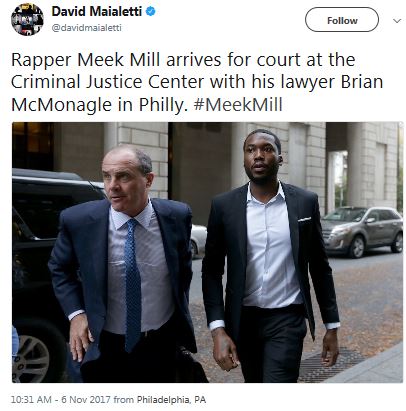Click the blue verified badge
The height and width of the screenshot is (411, 406).
pos(151,12)
